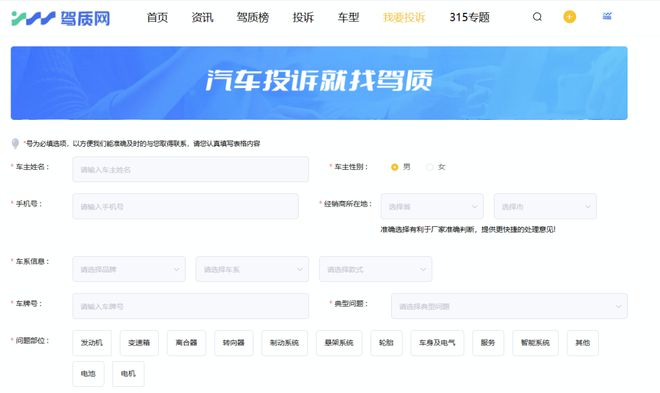Image resolution: width=660 pixels, height=393 pixels.
Task: Toggle the 发动机 problem-part tag
Action: (x=92, y=343)
